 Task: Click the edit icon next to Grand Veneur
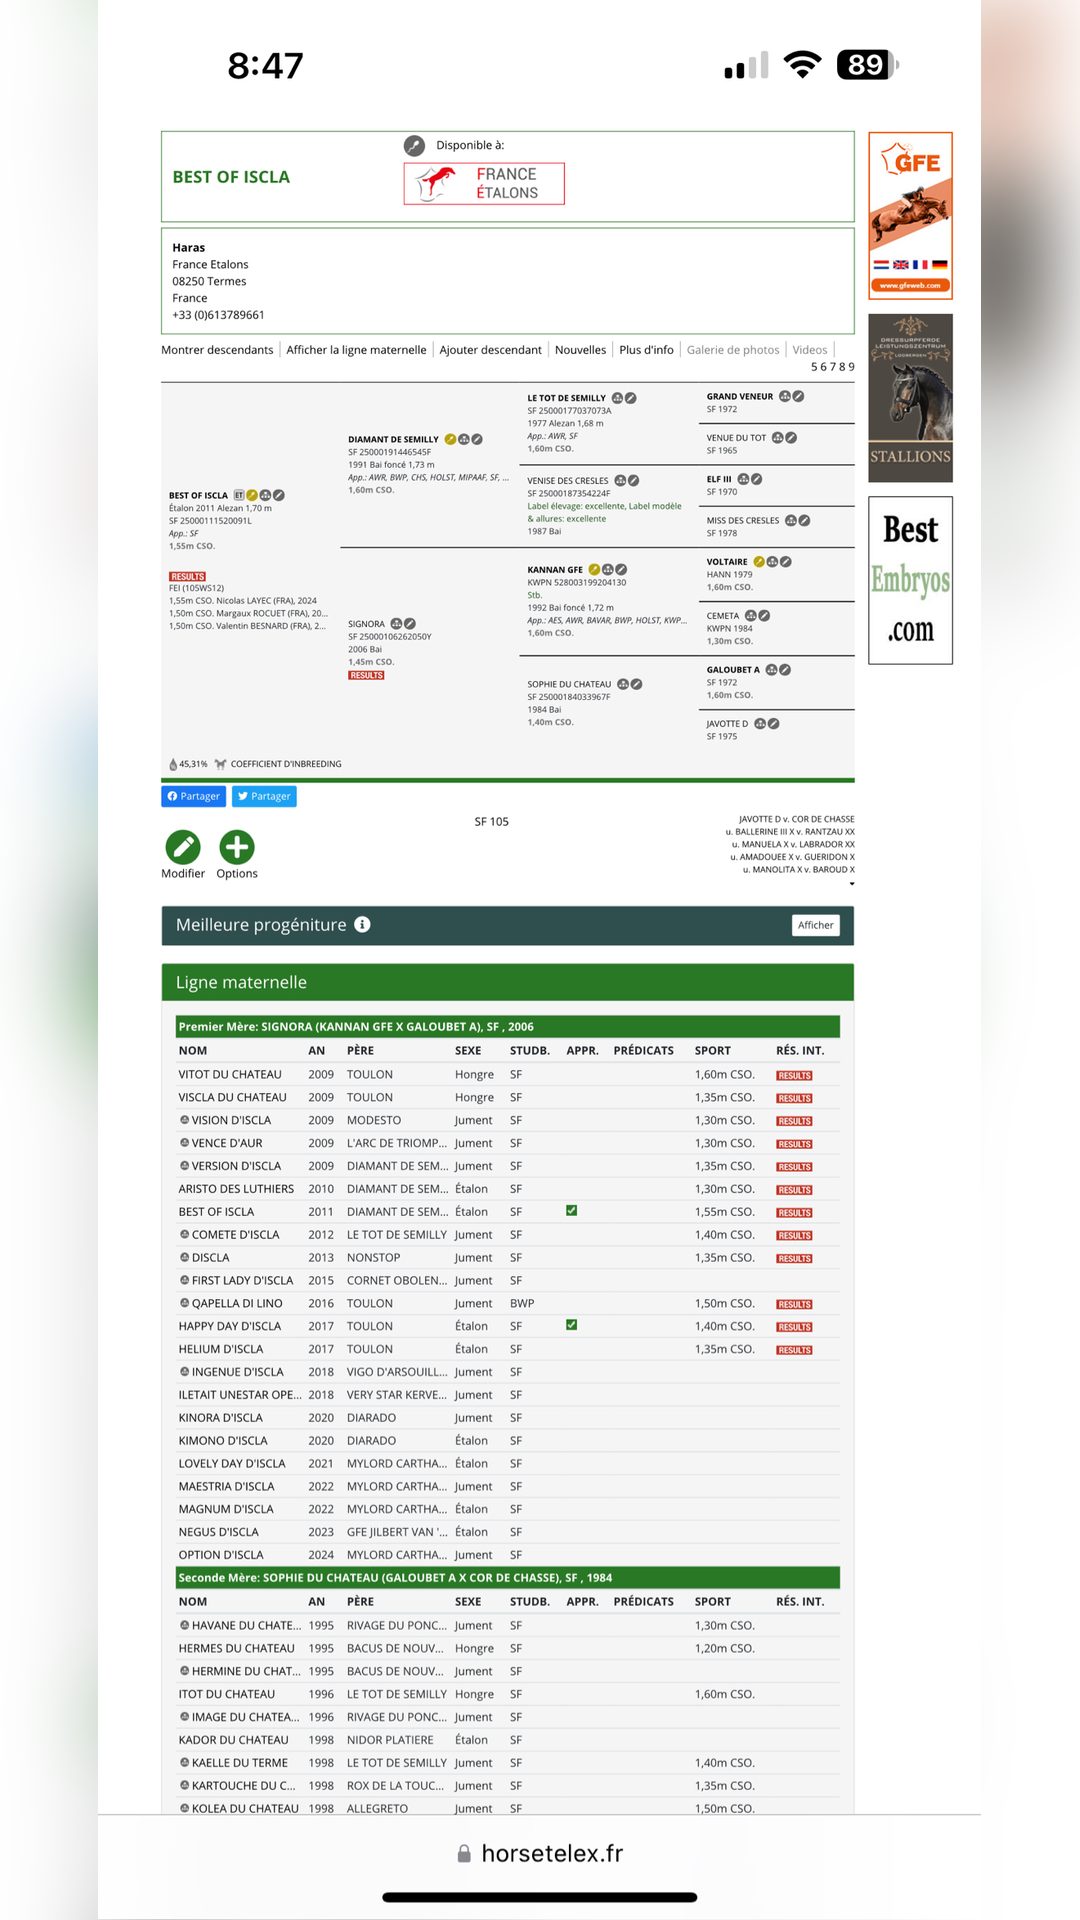click(798, 396)
